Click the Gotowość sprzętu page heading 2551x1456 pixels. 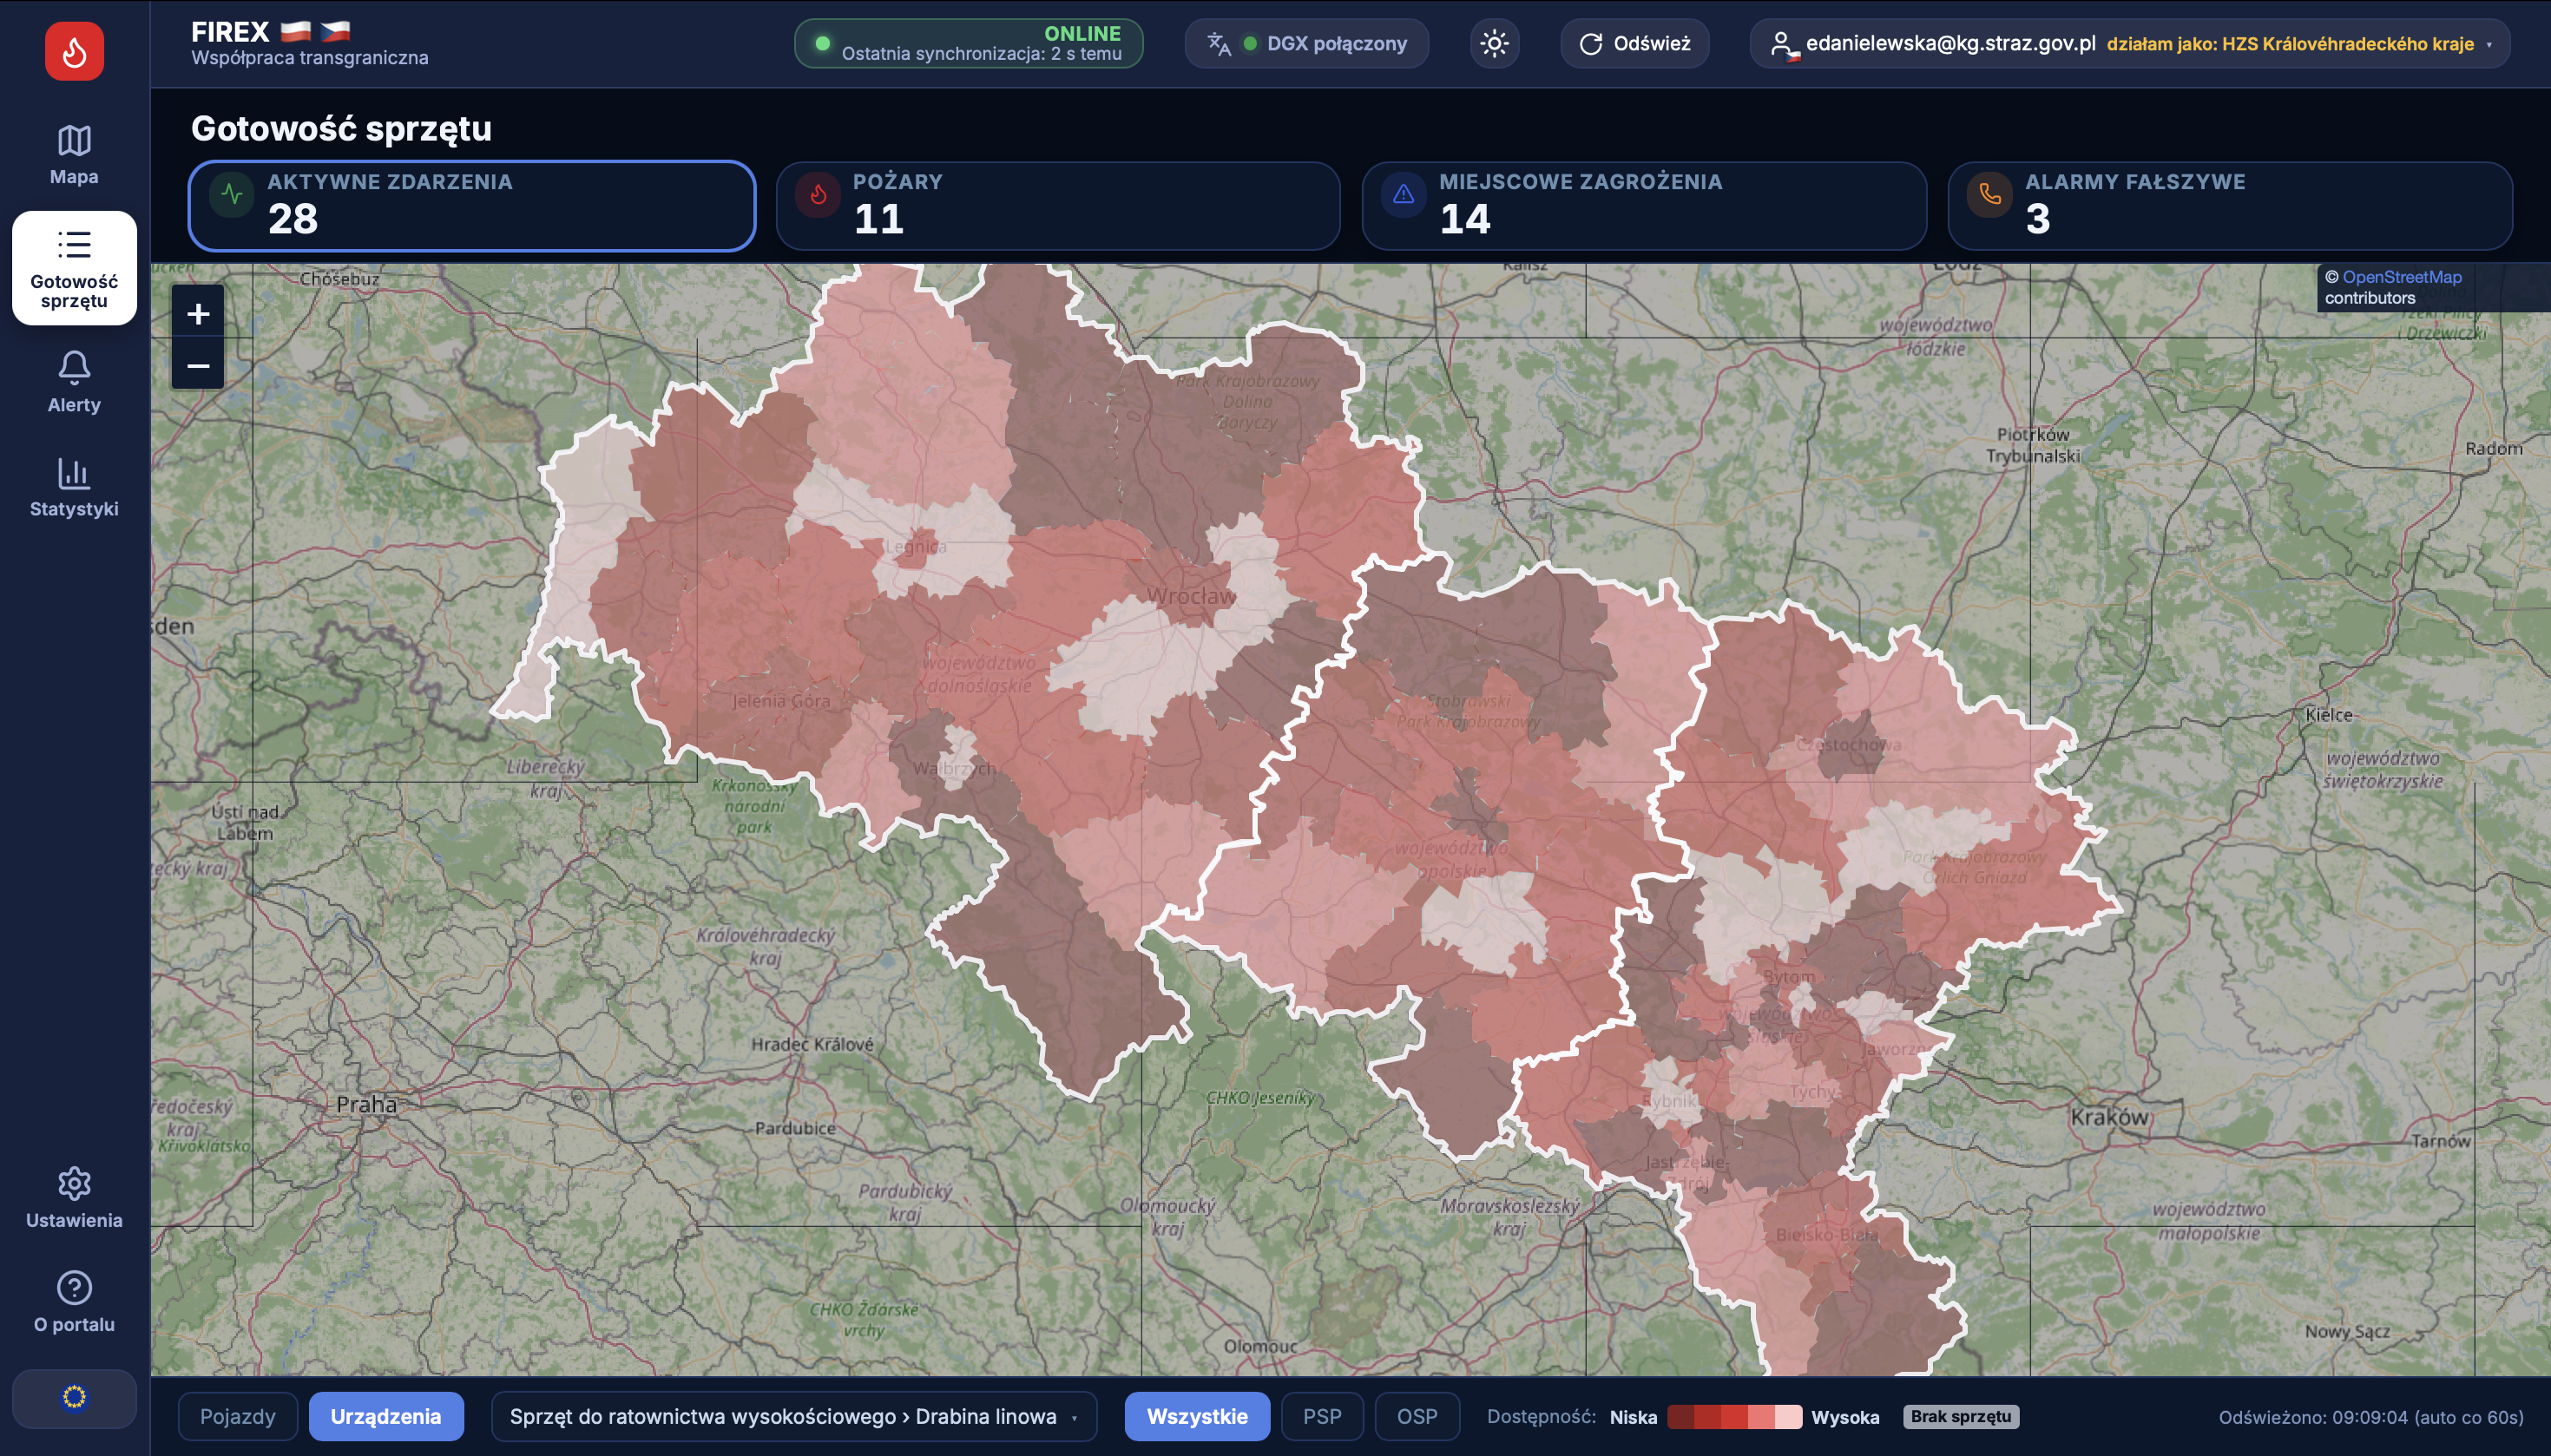point(341,128)
